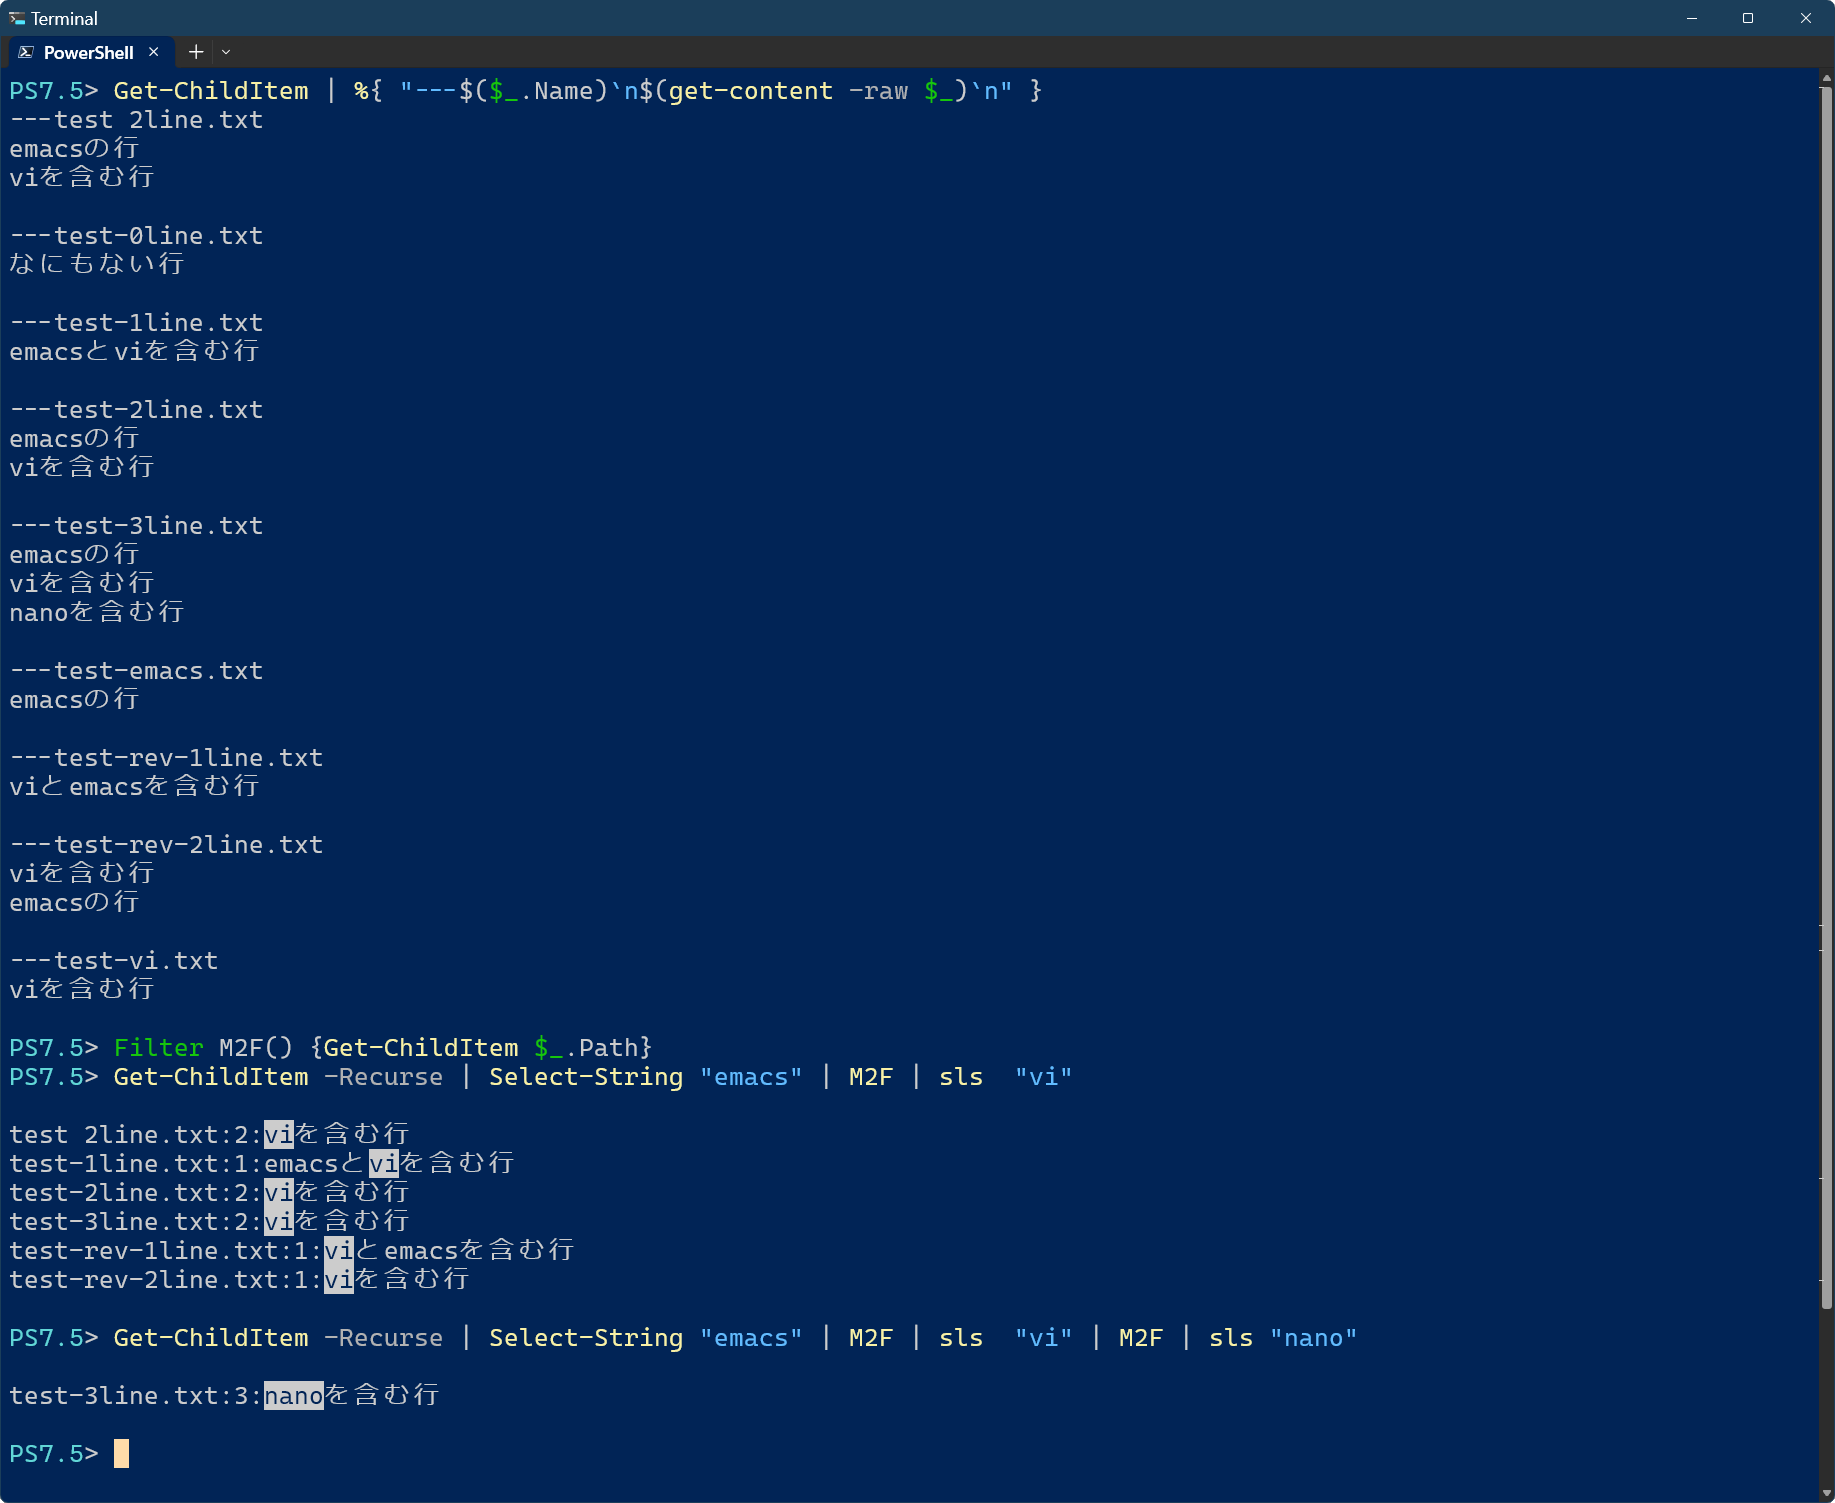Expand the new tab profile dropdown
This screenshot has height=1503, width=1835.
coord(226,52)
